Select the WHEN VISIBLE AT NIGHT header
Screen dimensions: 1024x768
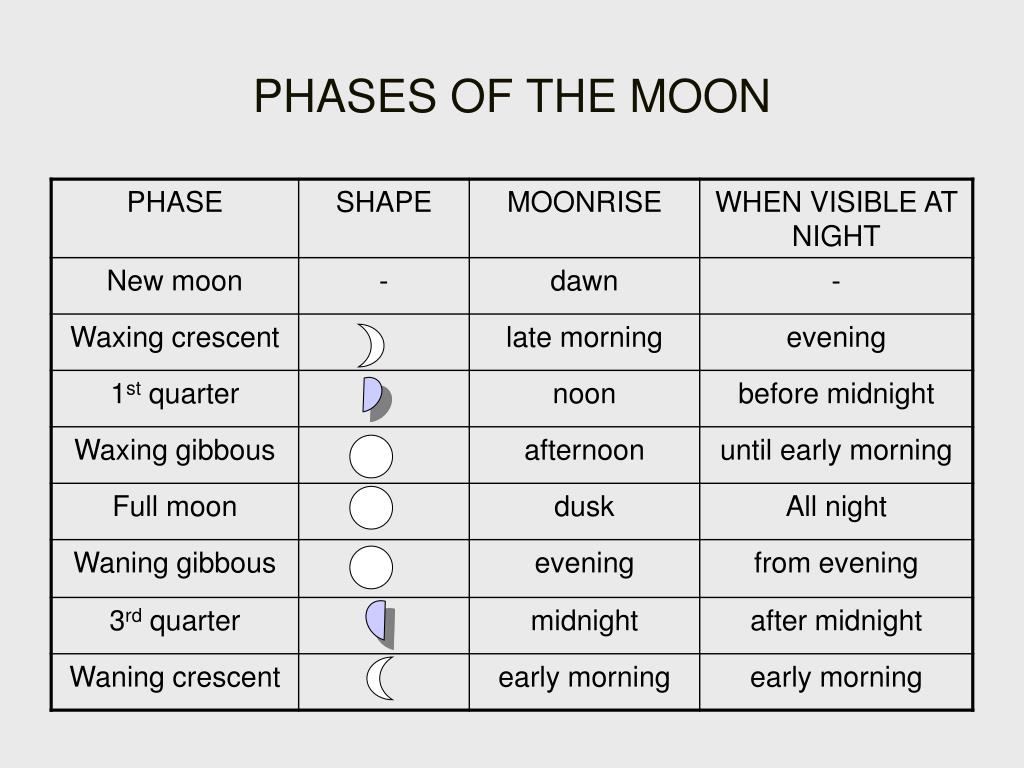(x=836, y=219)
